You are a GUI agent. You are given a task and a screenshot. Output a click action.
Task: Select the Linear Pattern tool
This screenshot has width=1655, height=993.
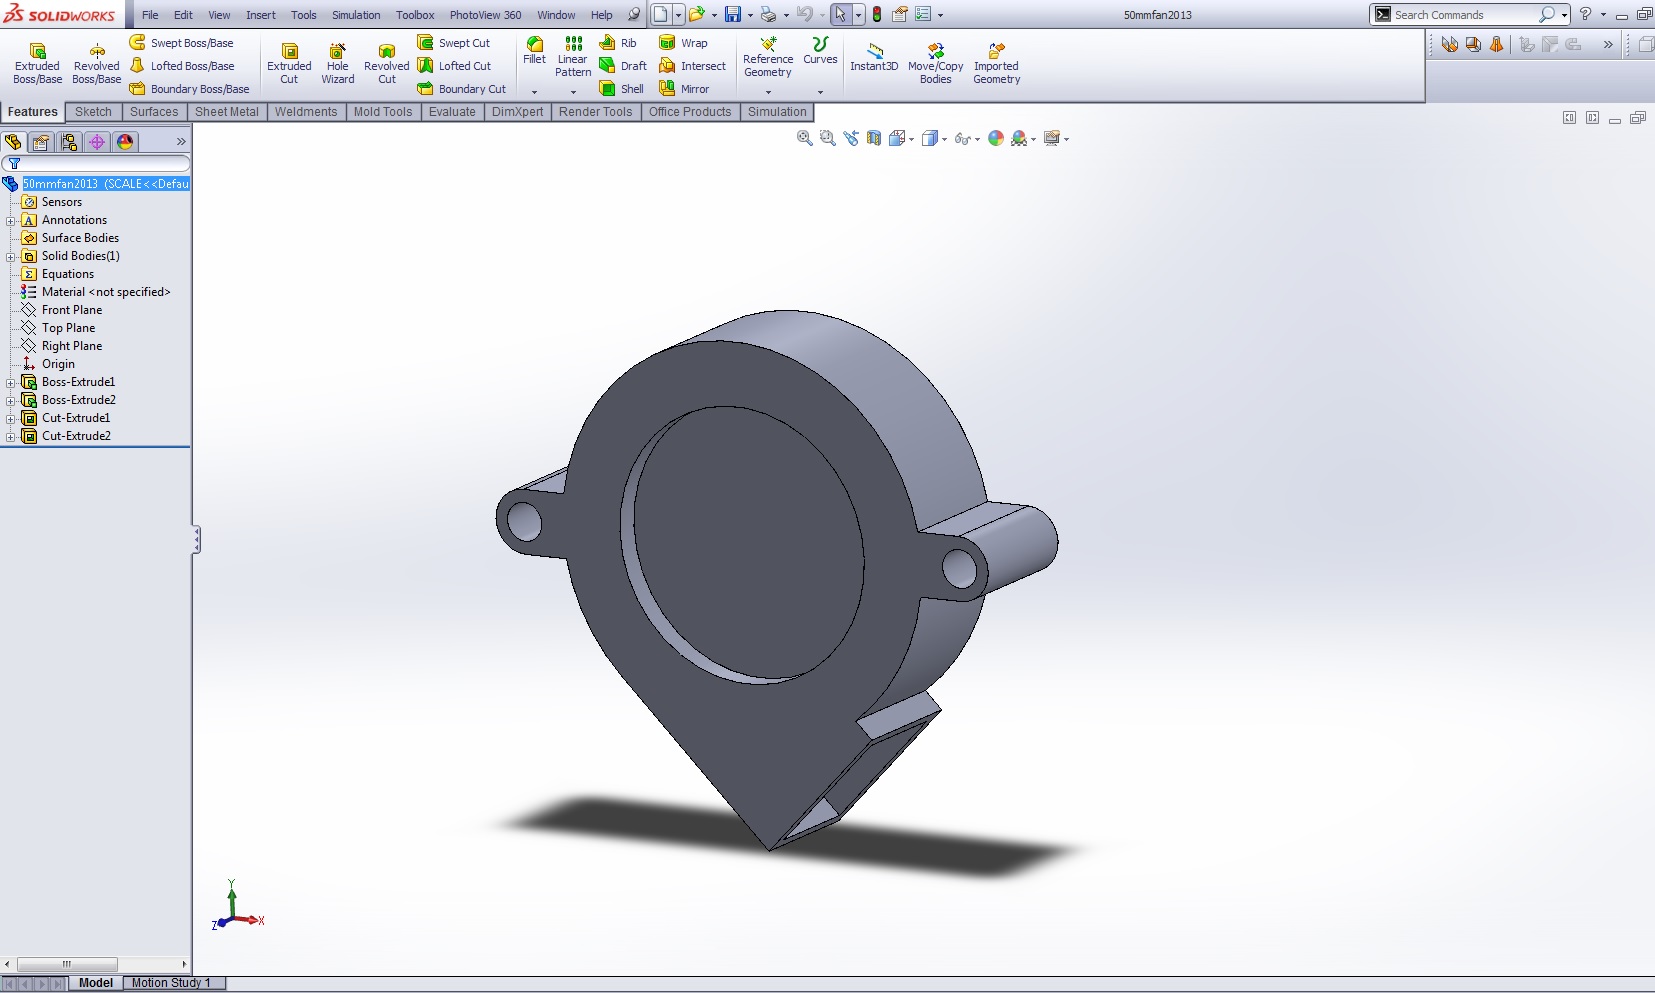pos(573,57)
